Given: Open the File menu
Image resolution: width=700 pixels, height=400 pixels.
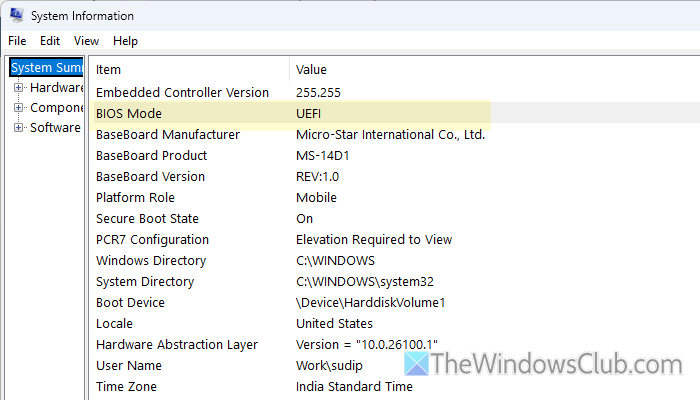Looking at the screenshot, I should [x=17, y=41].
